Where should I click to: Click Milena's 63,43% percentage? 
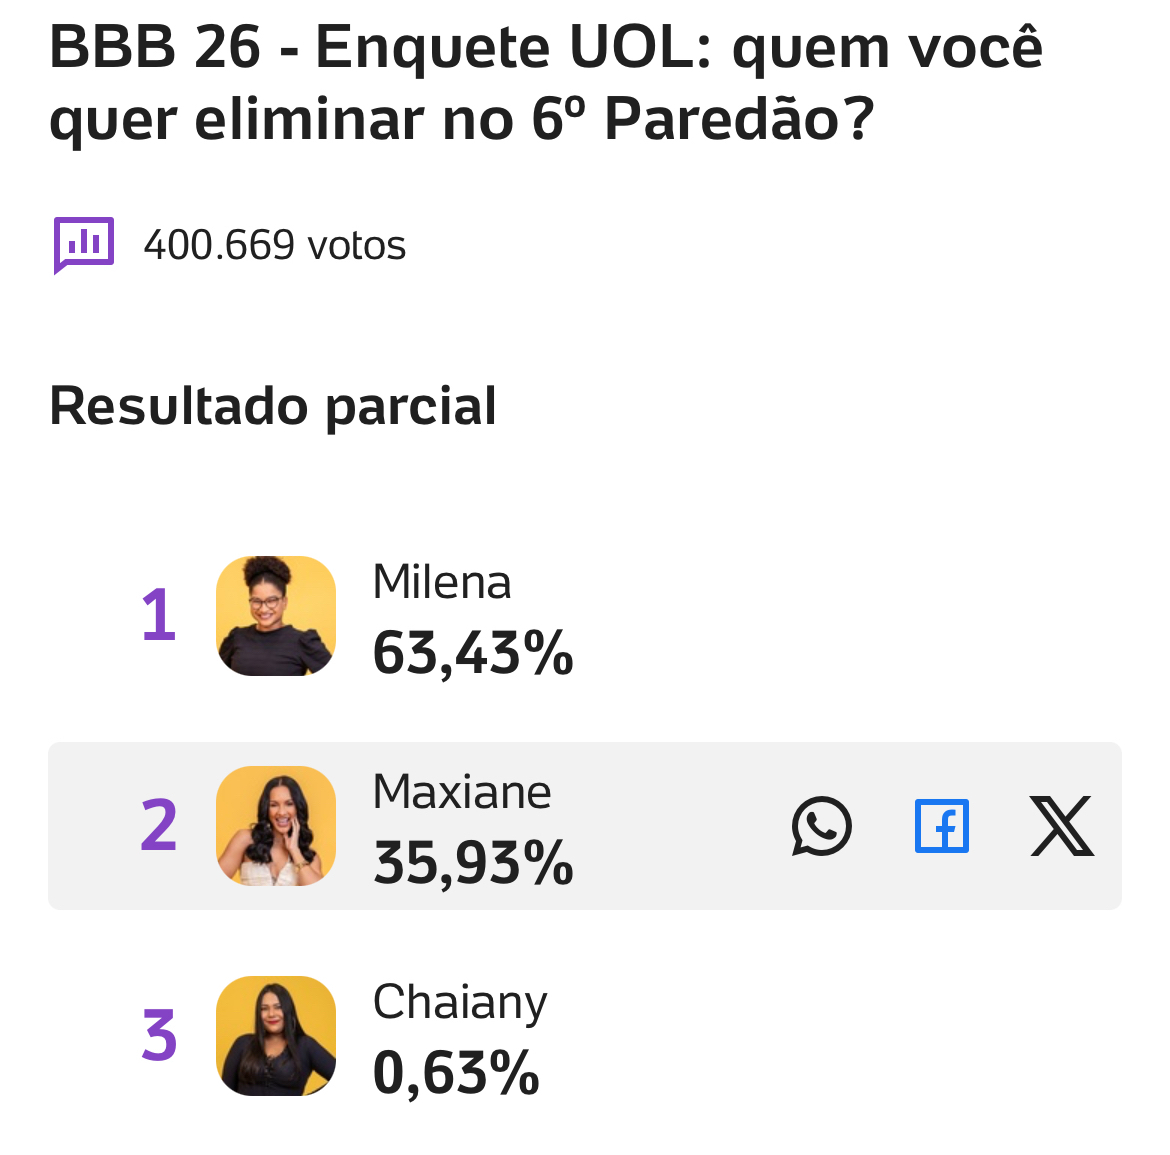(473, 653)
